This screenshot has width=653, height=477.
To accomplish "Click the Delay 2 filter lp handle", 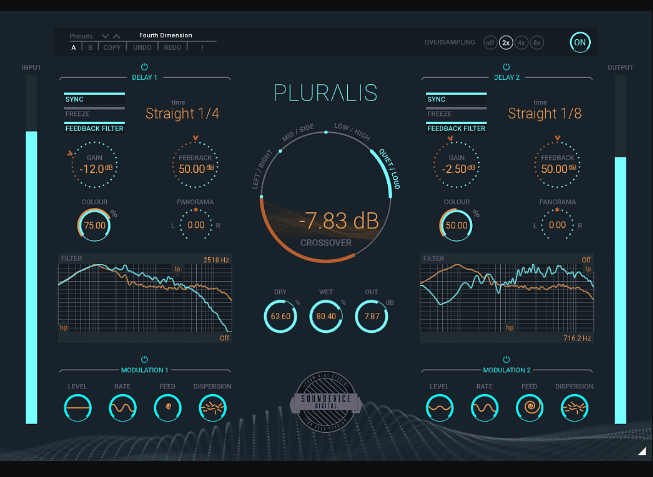I will tap(588, 269).
